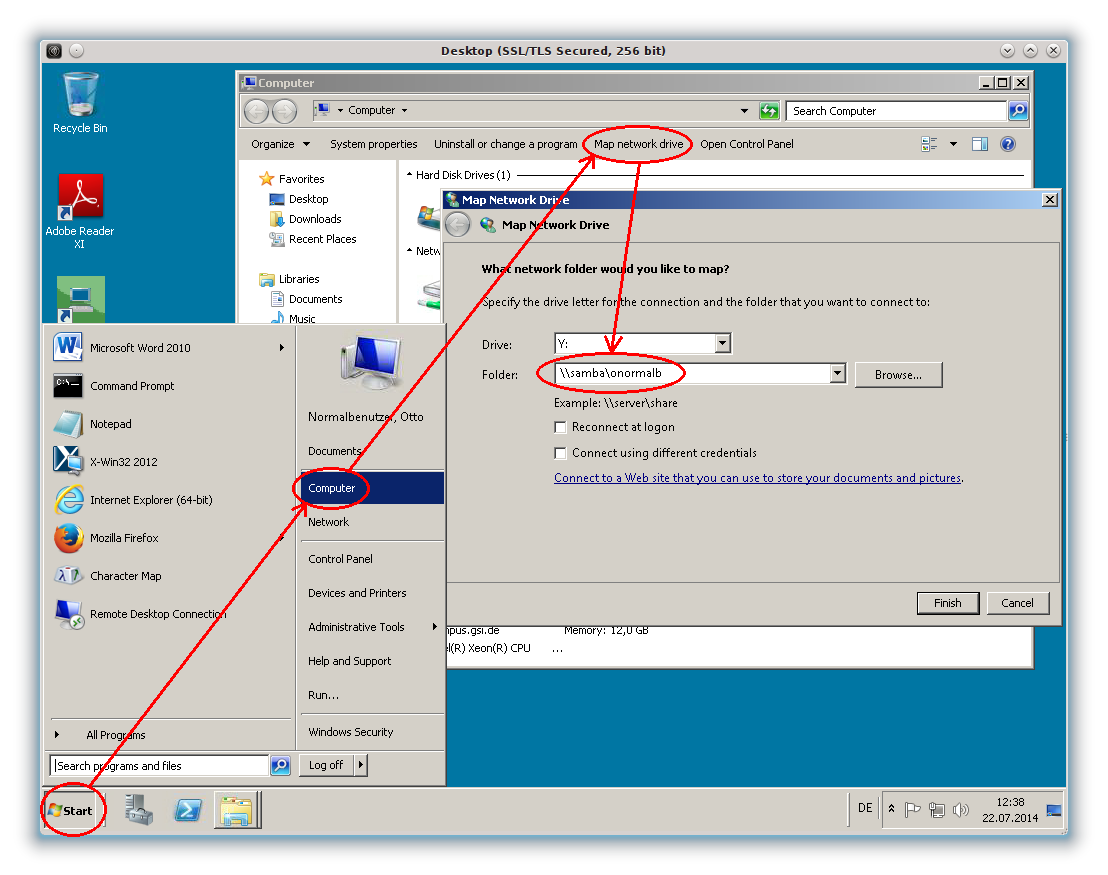Click Map network drive toolbar item
This screenshot has width=1108, height=875.
coord(638,144)
